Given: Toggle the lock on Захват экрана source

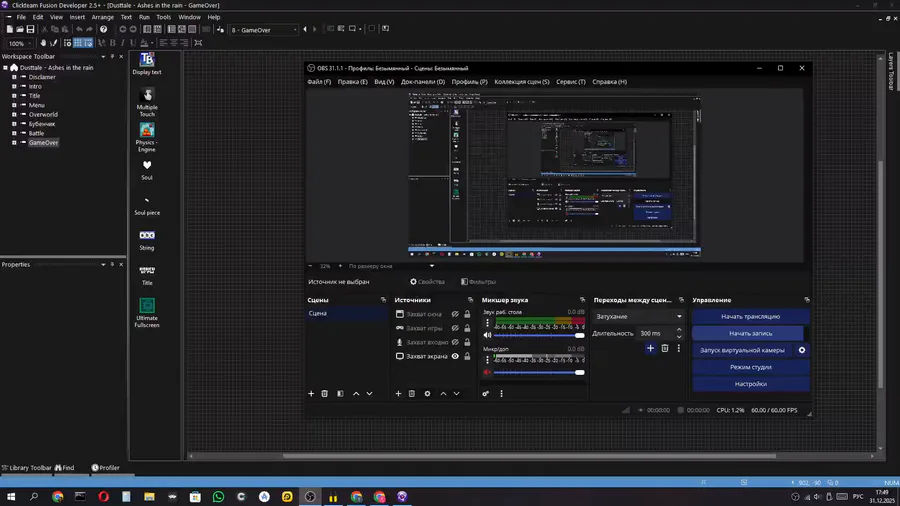Looking at the screenshot, I should click(x=467, y=356).
